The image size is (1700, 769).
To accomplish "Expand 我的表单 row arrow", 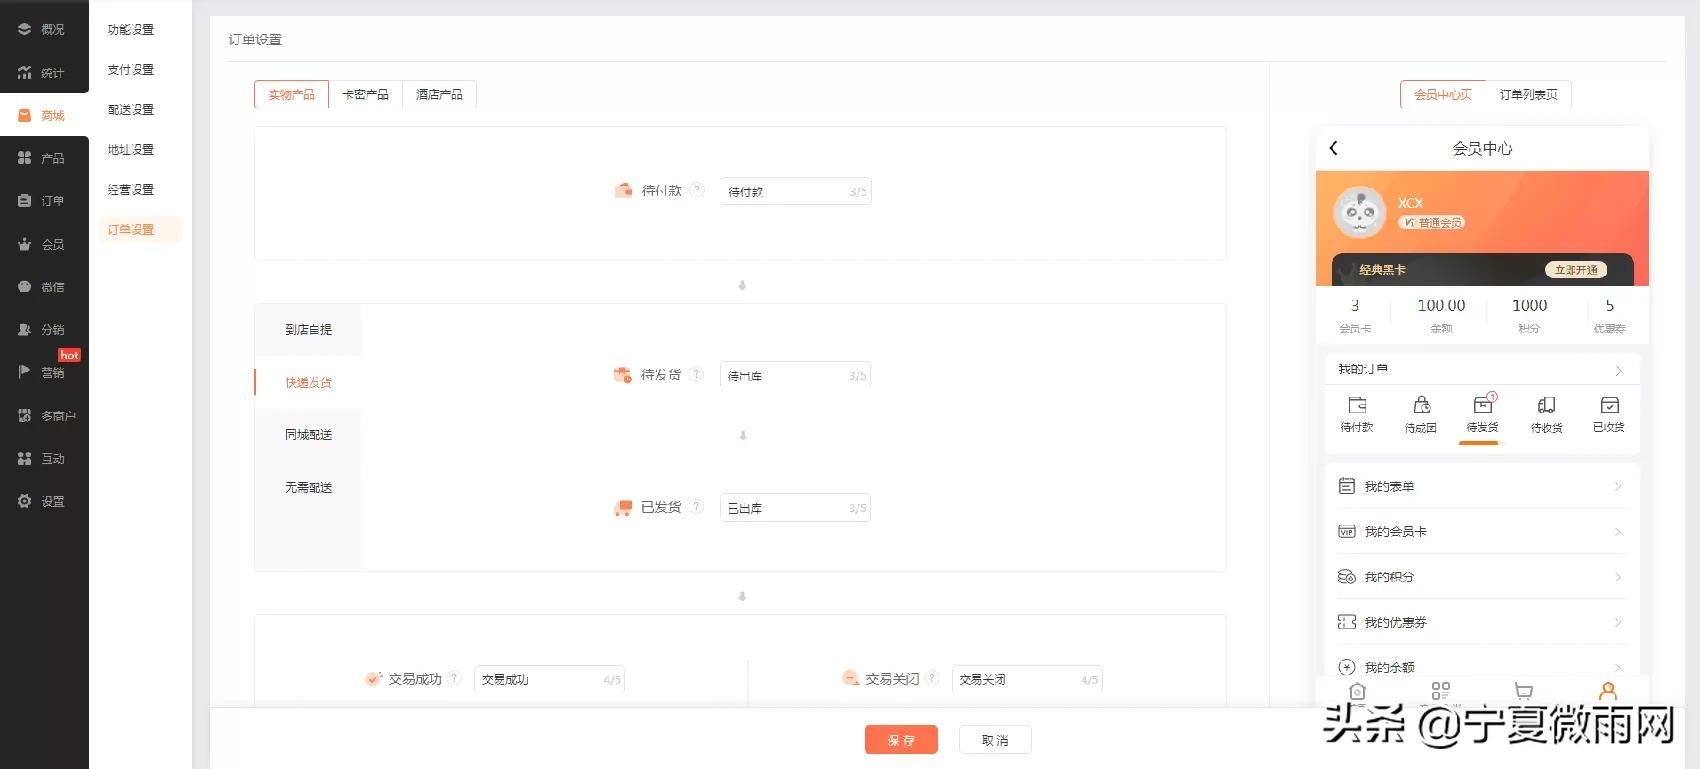I will pos(1618,487).
